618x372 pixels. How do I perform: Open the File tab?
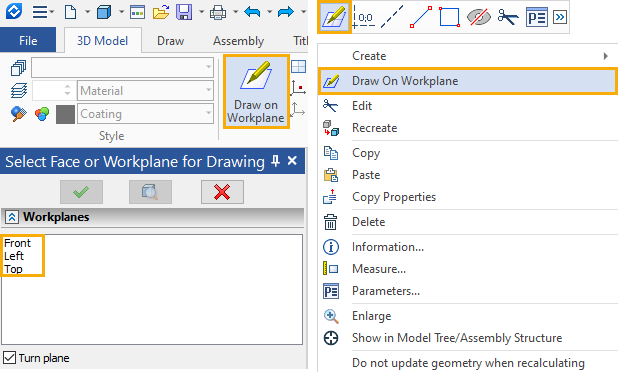(x=28, y=40)
